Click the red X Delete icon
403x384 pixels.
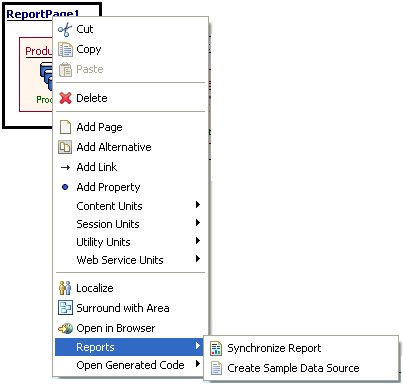[x=65, y=98]
